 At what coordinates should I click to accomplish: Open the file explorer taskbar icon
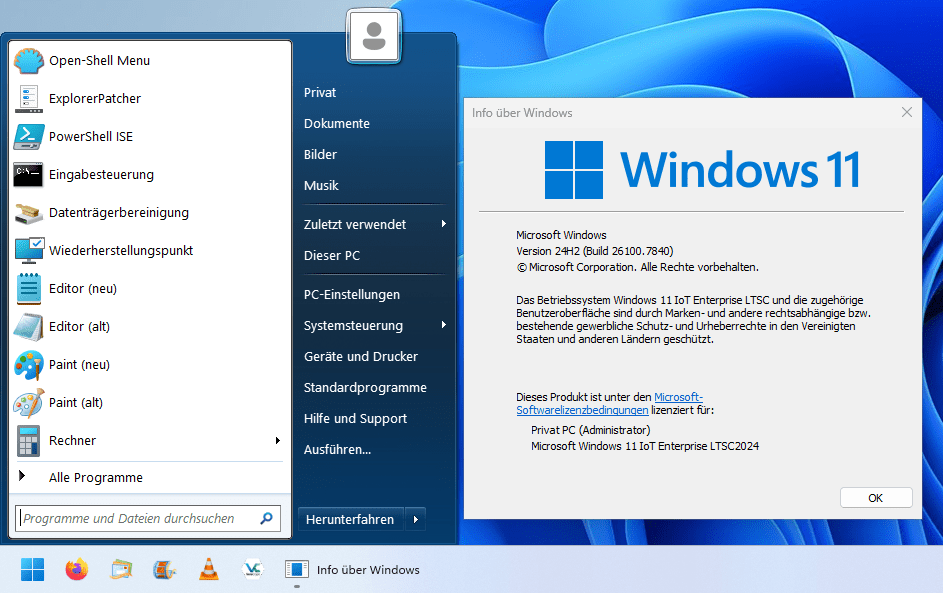[121, 570]
